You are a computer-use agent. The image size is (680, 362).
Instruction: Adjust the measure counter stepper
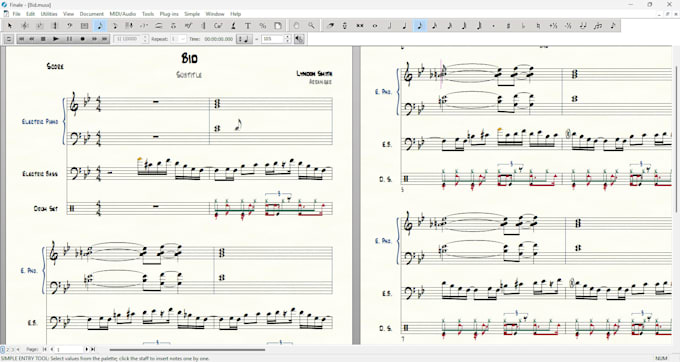(x=145, y=39)
